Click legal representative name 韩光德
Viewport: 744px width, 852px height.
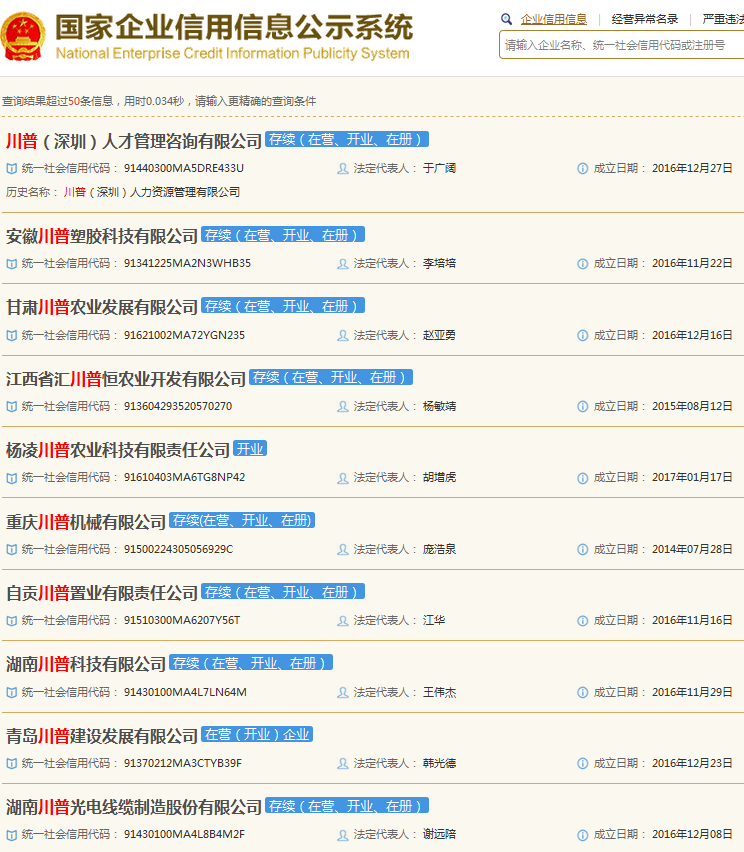(x=439, y=763)
